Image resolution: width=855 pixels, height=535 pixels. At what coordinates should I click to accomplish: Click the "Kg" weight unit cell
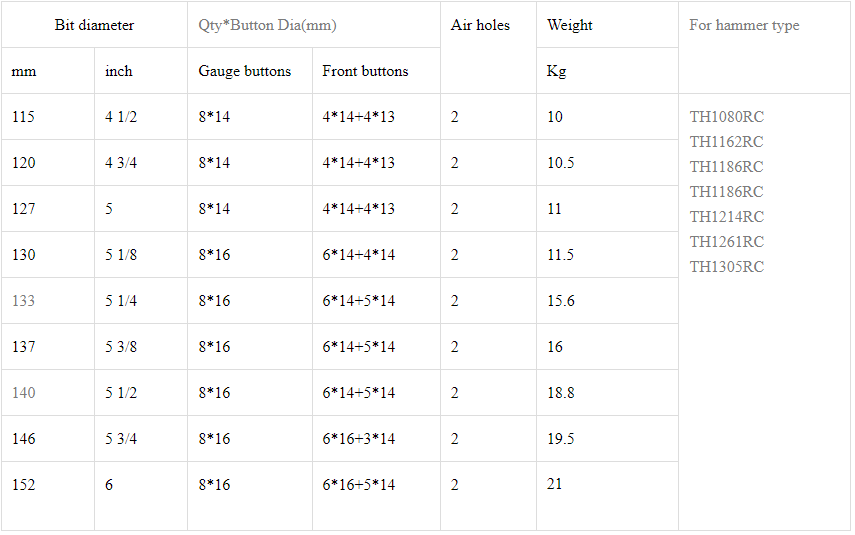(556, 71)
